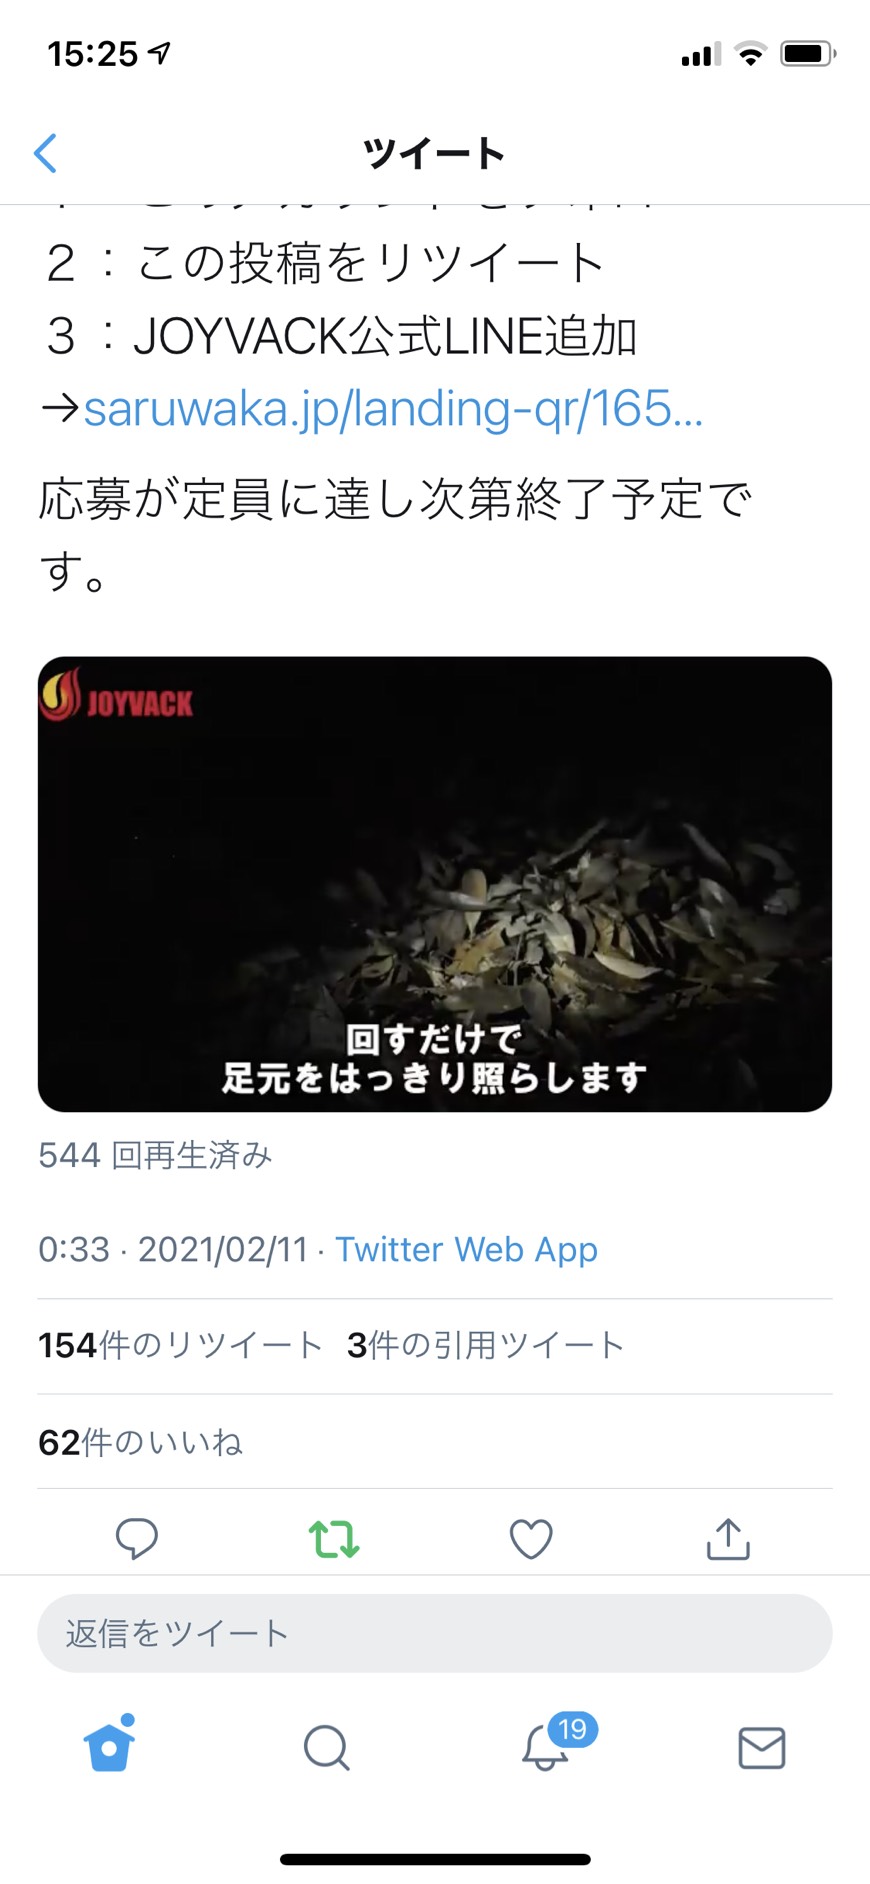Toggle the green retweet icon

click(x=334, y=1539)
